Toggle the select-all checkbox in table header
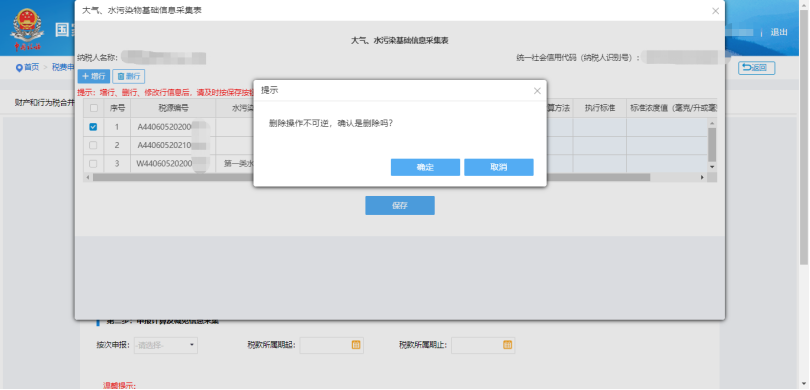Viewport: 810px width, 390px height. (94, 108)
